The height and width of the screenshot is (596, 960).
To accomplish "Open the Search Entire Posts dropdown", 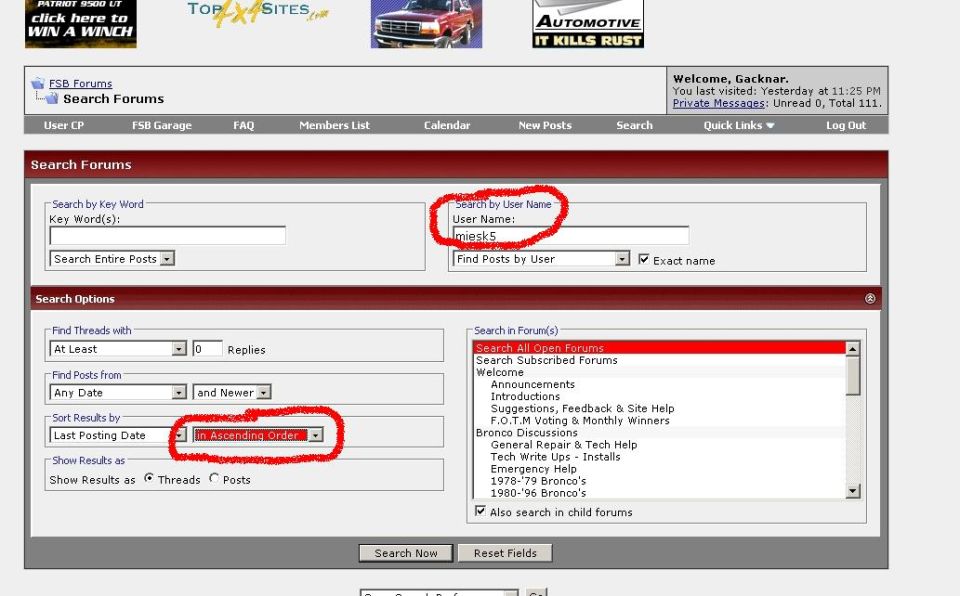I will [x=112, y=258].
